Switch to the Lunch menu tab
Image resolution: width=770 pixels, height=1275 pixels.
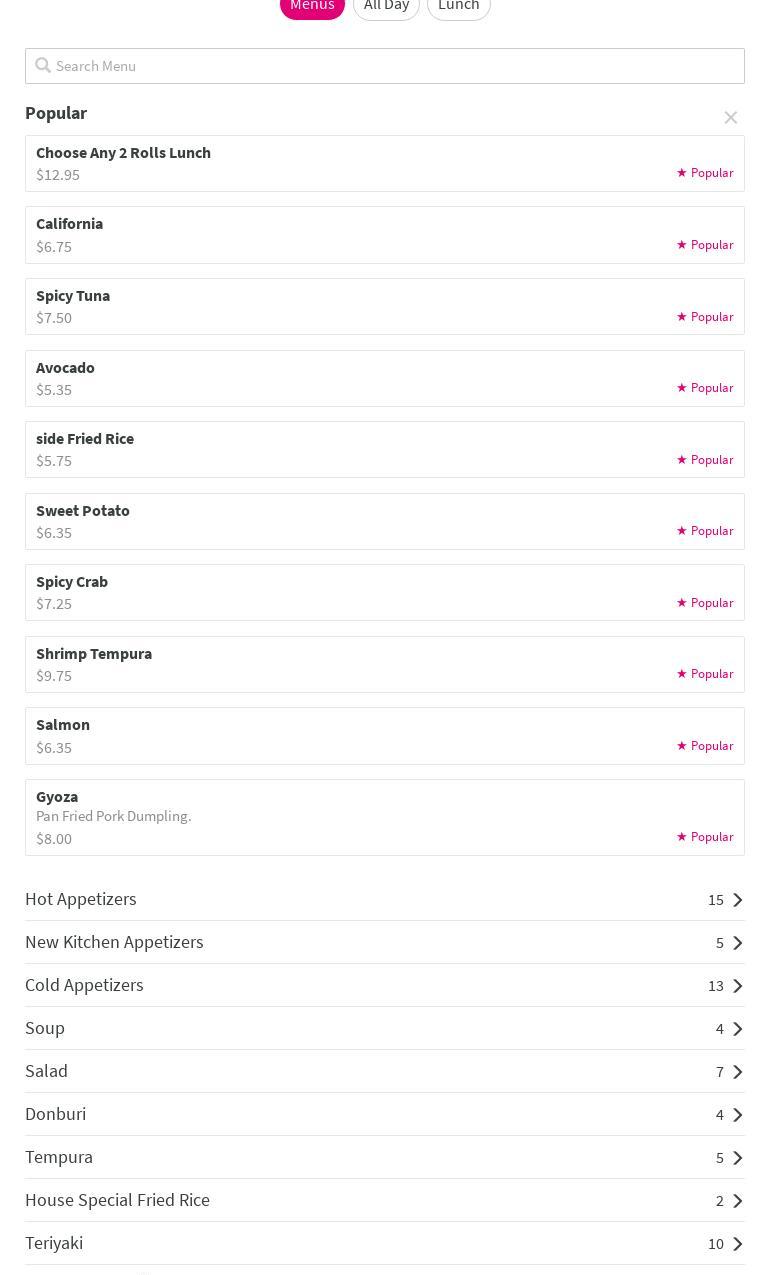point(458,6)
